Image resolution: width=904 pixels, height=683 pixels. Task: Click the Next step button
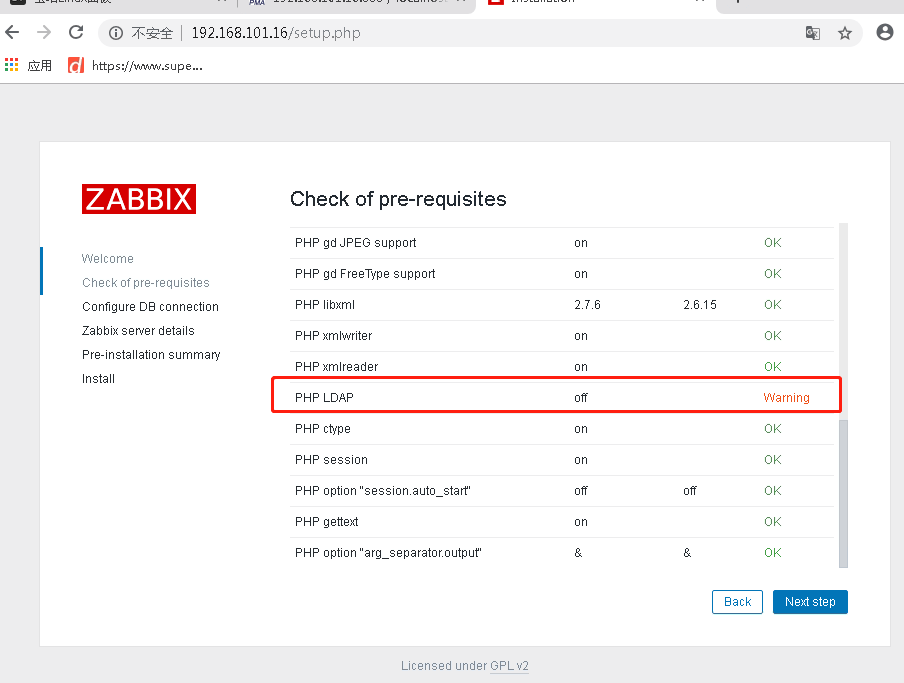[x=810, y=602]
